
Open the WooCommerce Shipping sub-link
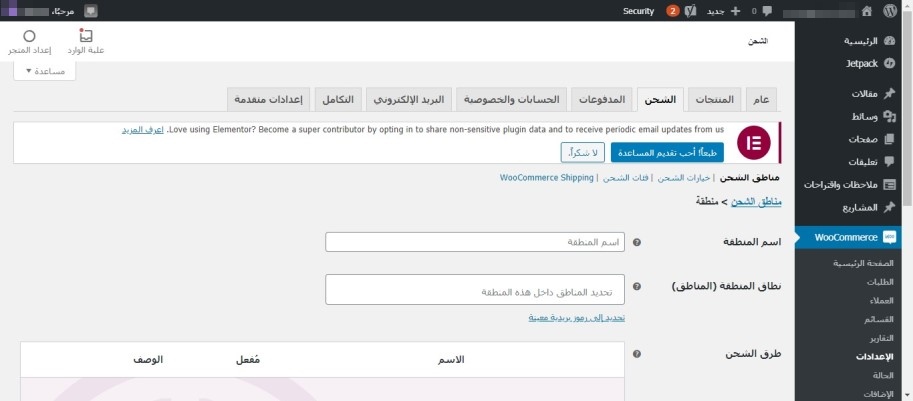click(546, 178)
